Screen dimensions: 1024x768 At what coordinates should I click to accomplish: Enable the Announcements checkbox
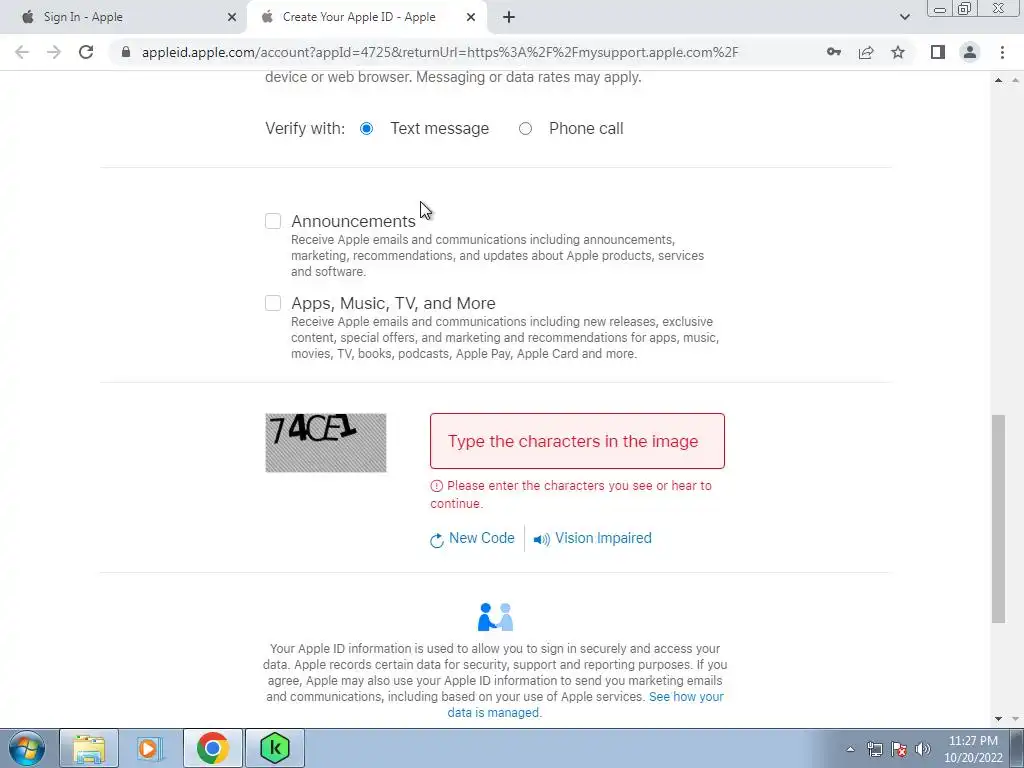click(x=273, y=221)
